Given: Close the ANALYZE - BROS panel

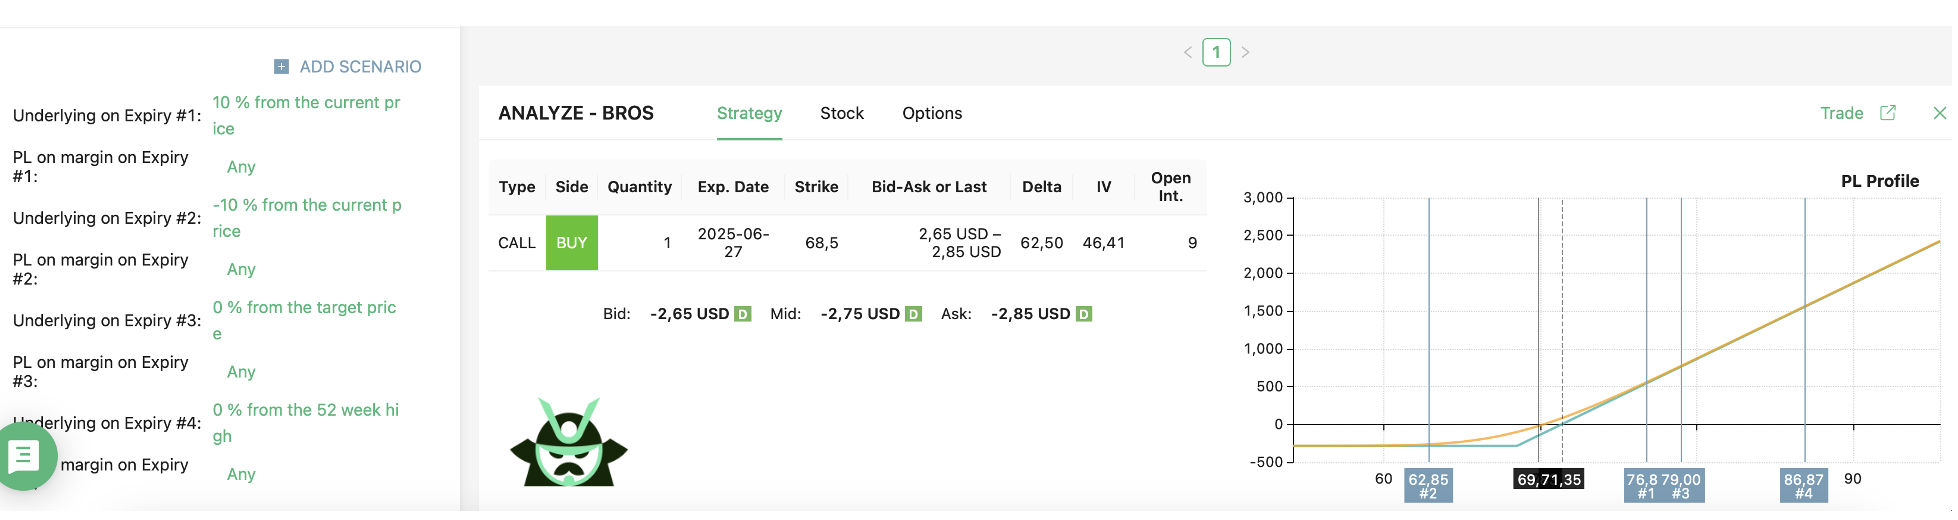Looking at the screenshot, I should pos(1940,113).
